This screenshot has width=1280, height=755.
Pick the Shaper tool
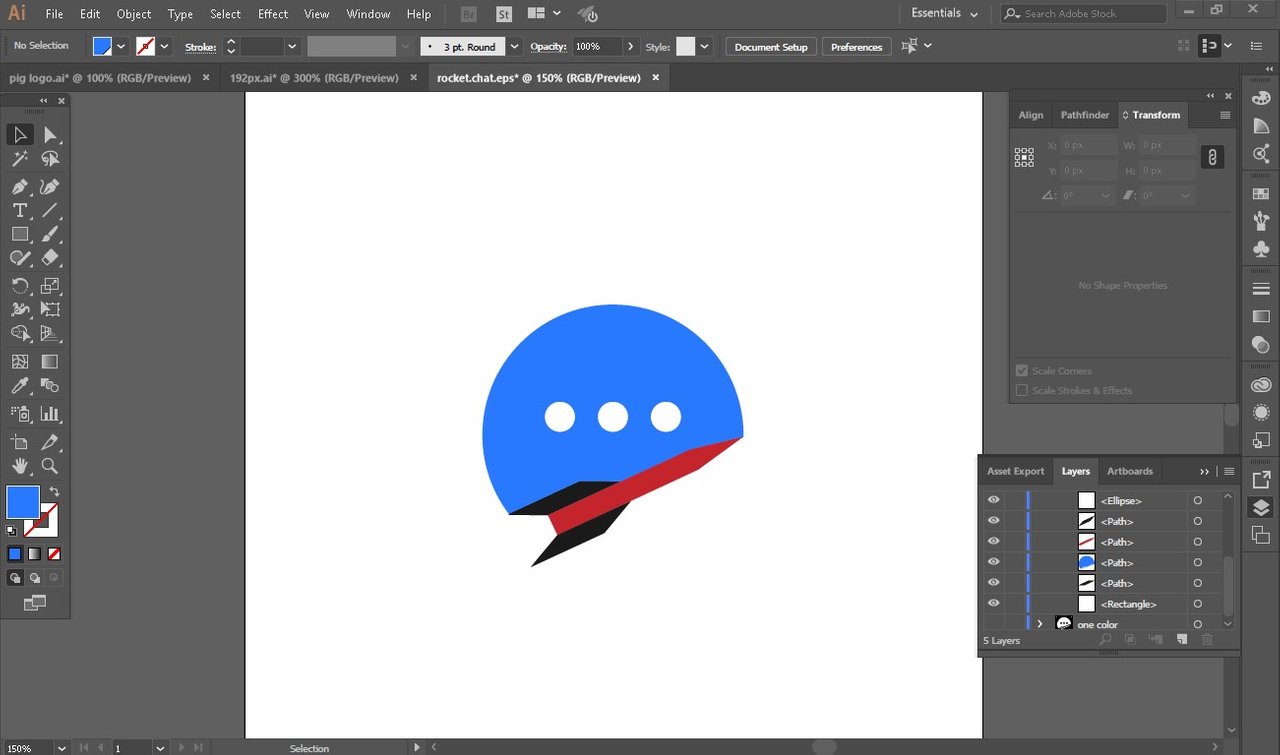click(20, 258)
